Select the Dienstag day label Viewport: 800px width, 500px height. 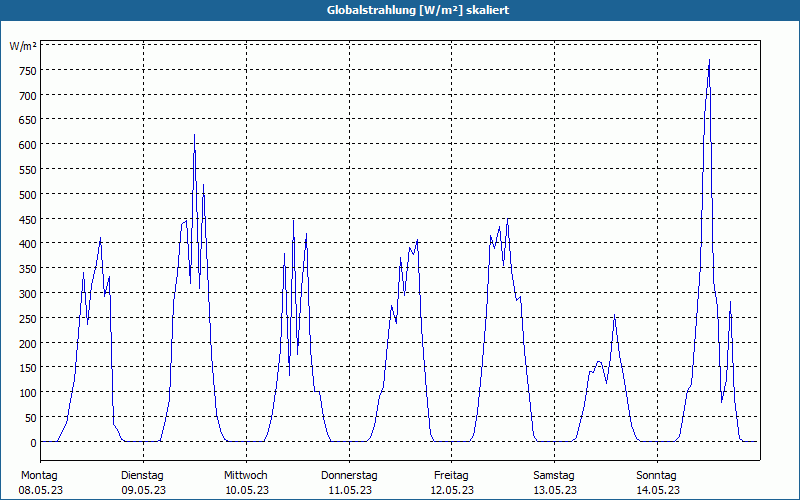142,476
